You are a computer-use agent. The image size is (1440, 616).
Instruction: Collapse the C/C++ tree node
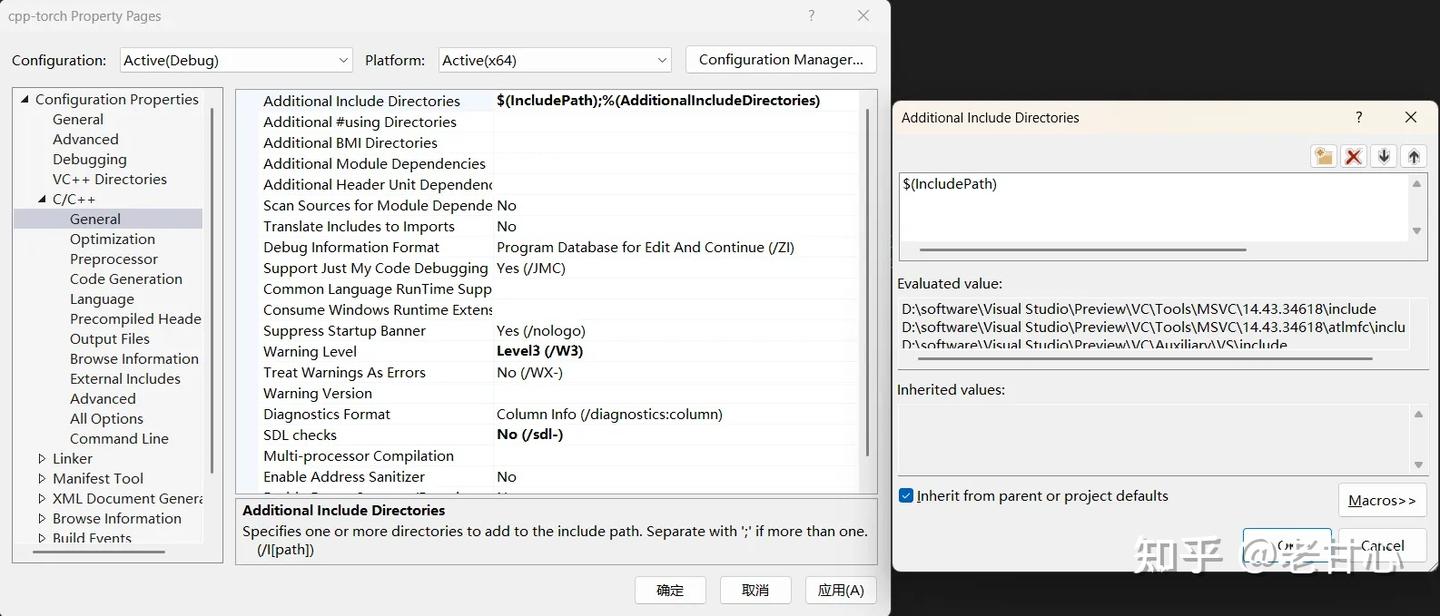42,199
